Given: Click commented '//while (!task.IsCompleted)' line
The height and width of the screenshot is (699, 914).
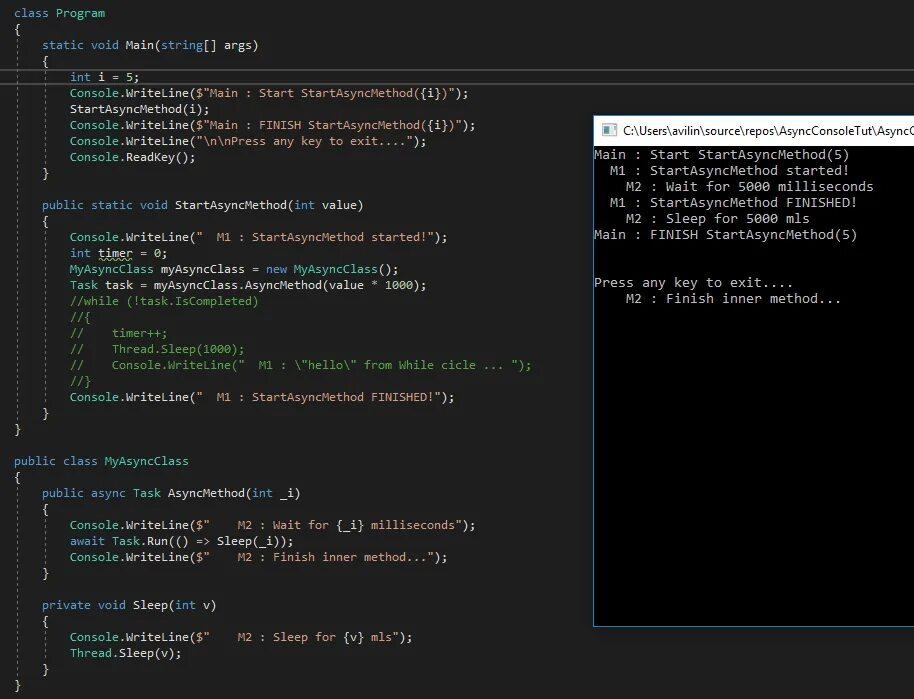Looking at the screenshot, I should (x=164, y=301).
